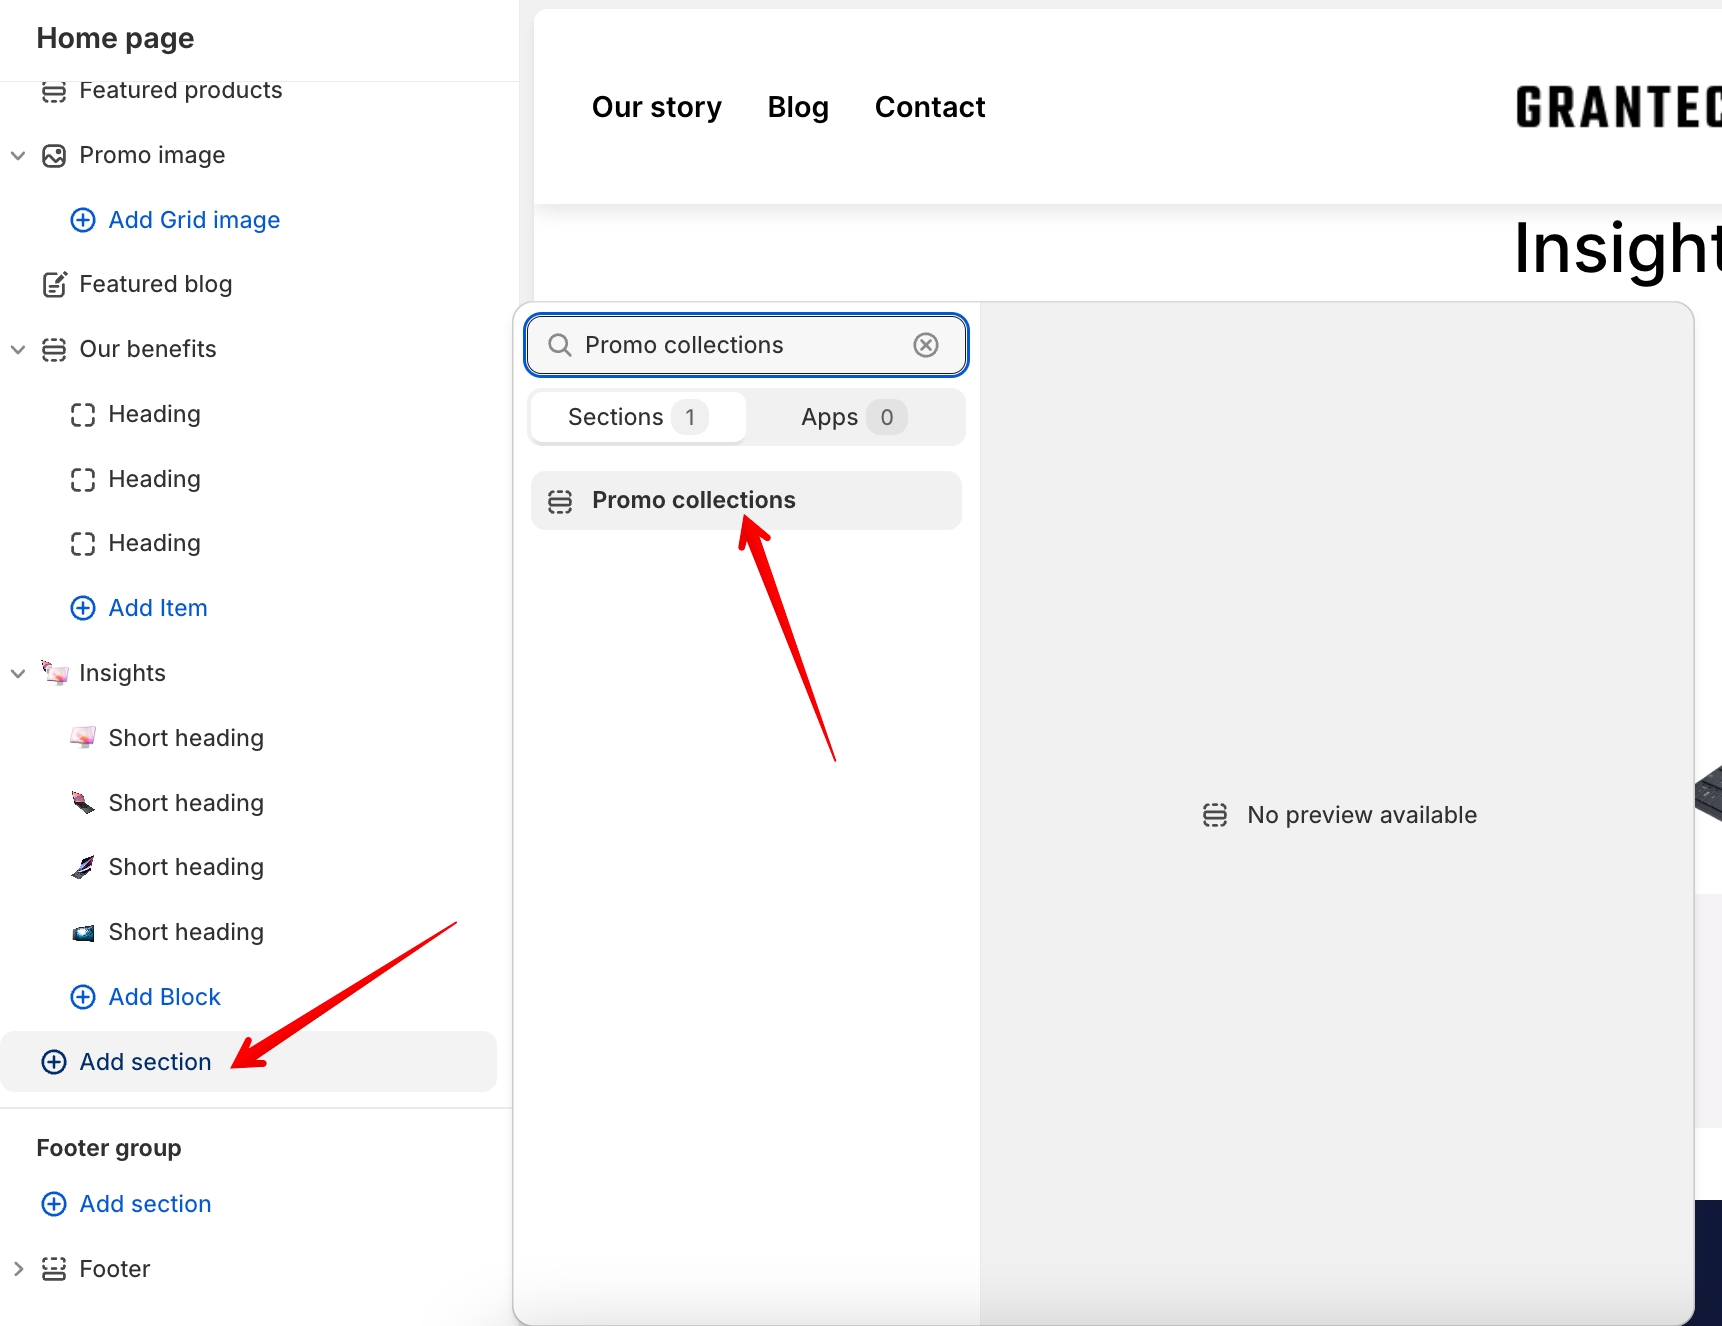Clear the Promo collections search text
This screenshot has height=1326, width=1722.
point(926,345)
